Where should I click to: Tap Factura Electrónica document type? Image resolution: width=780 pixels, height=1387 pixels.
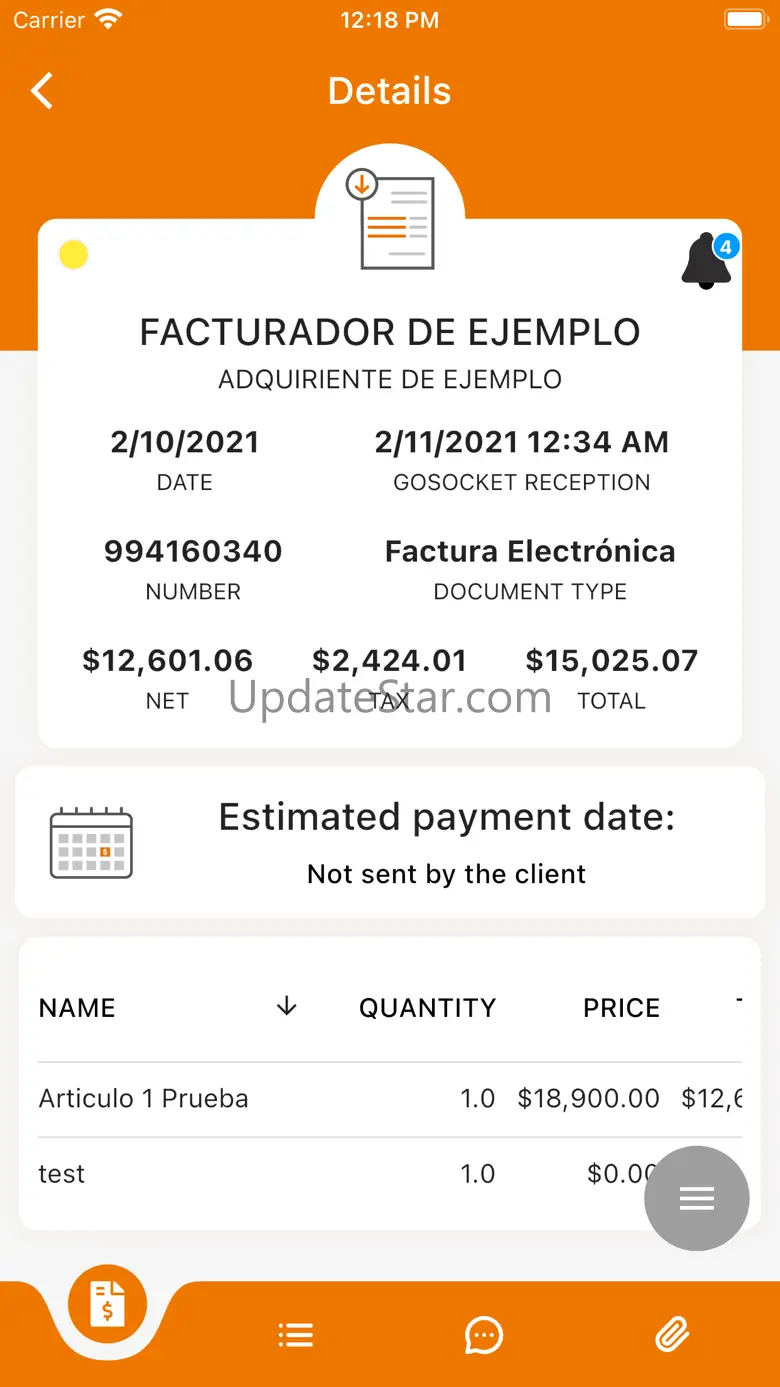[530, 551]
